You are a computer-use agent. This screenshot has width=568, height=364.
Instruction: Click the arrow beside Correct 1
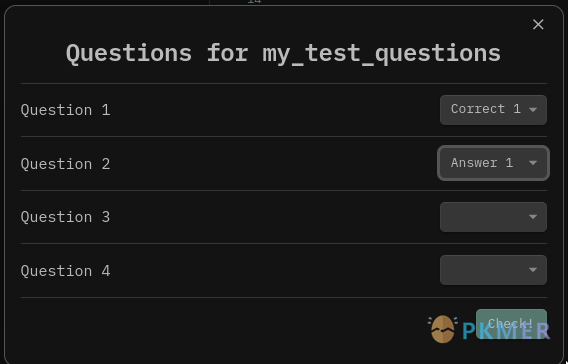(x=532, y=110)
